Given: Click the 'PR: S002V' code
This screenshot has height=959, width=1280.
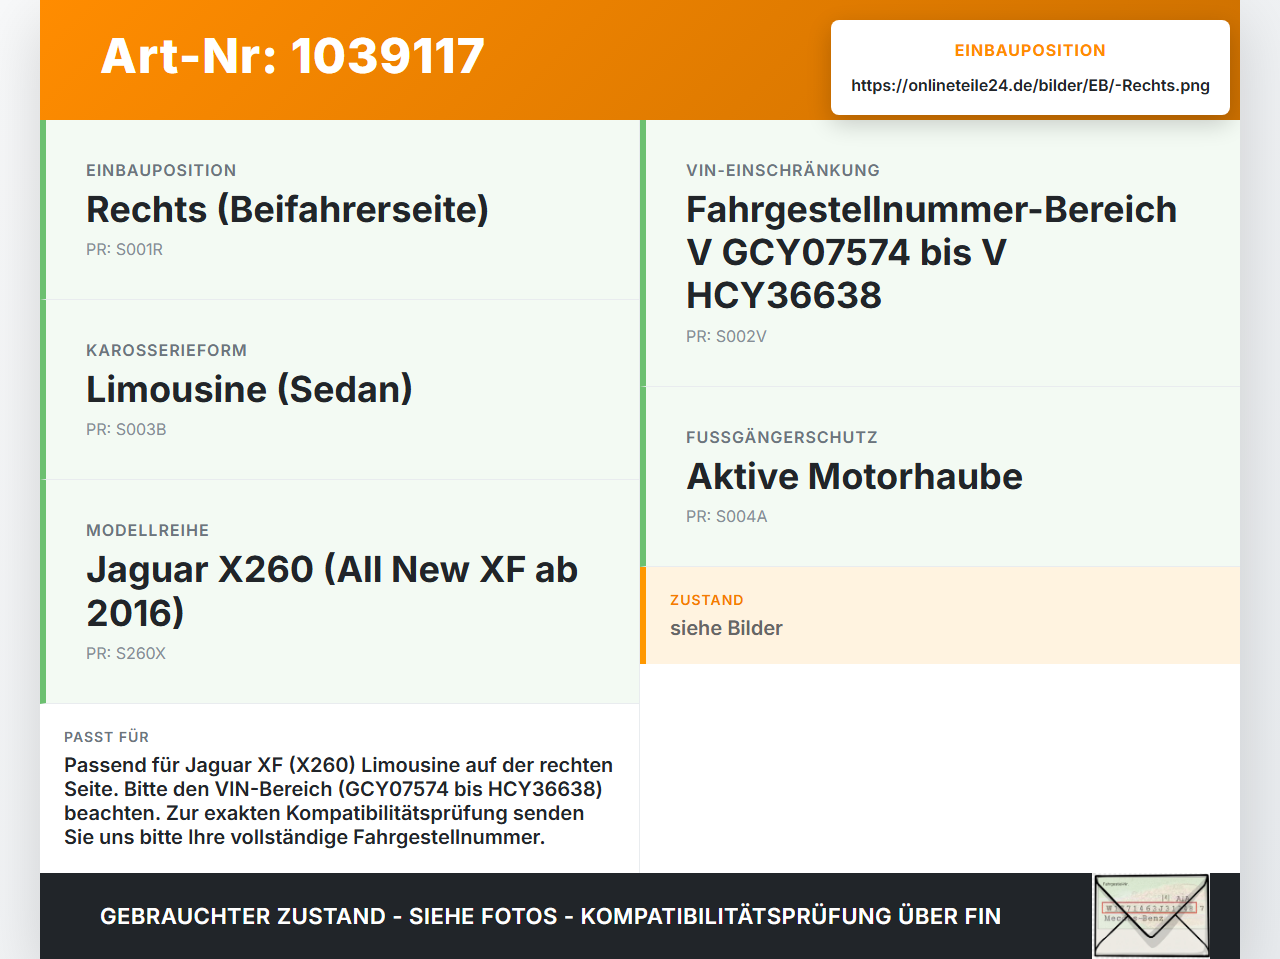Looking at the screenshot, I should [x=726, y=337].
